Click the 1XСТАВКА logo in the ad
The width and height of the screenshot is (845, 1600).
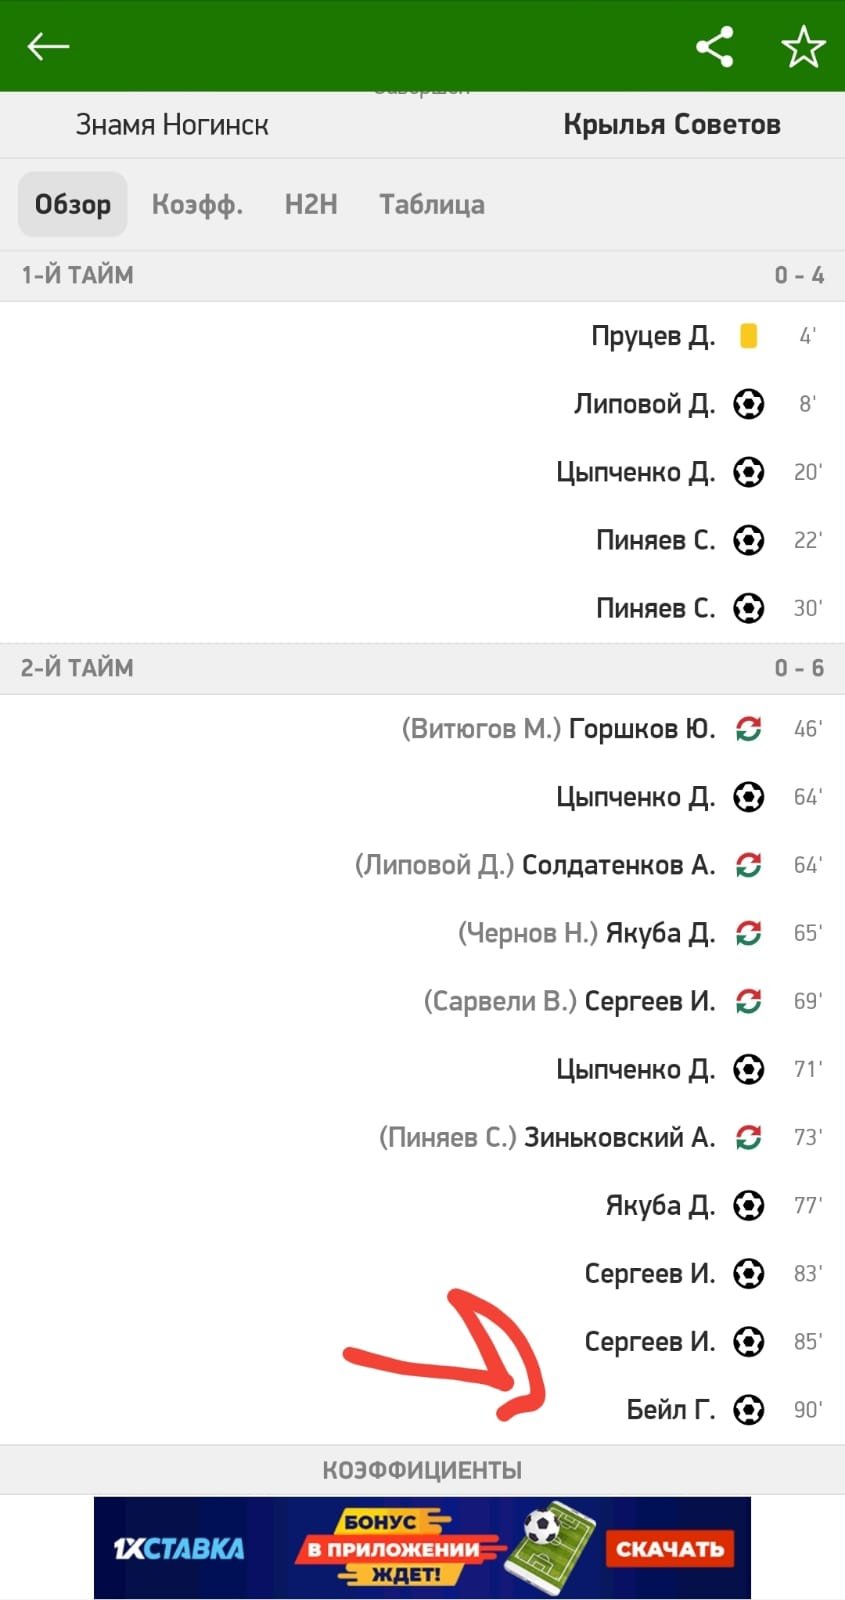click(x=179, y=1549)
